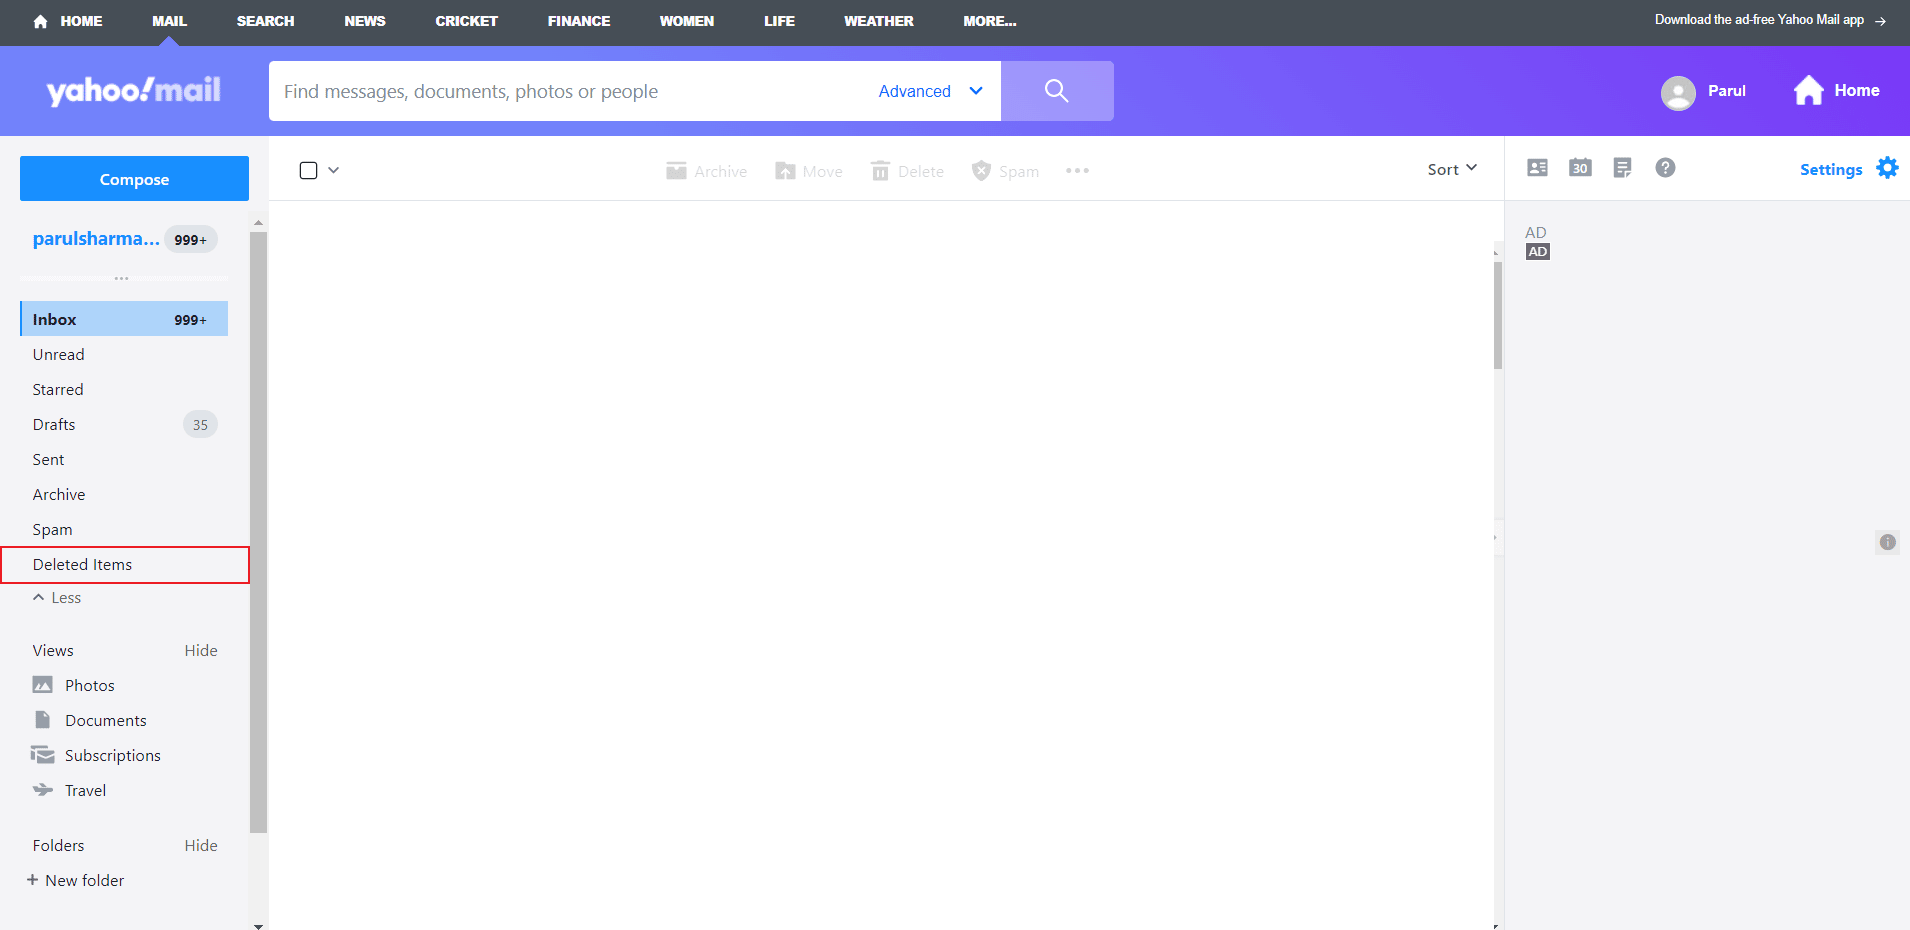The image size is (1910, 930).
Task: Switch to the CRICKET tab
Action: point(466,21)
